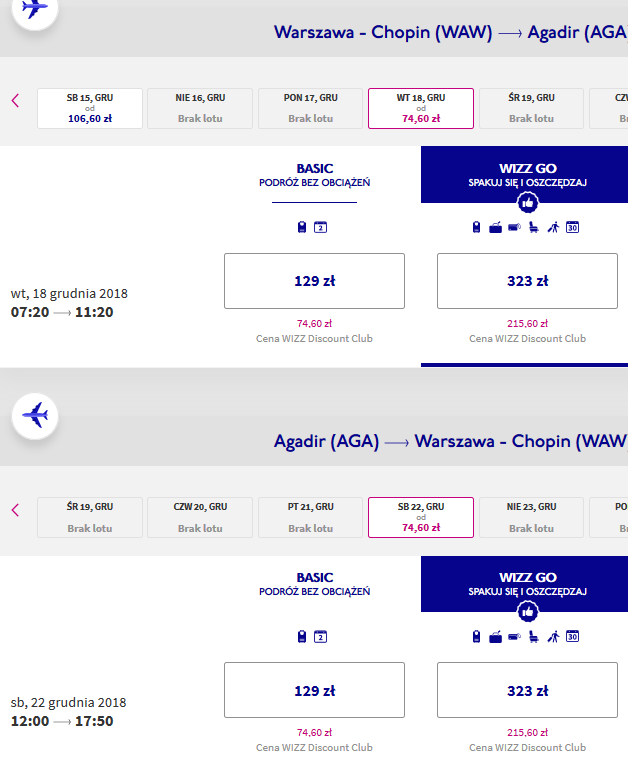Click return 74,60 zł Discount Club price

[x=314, y=732]
